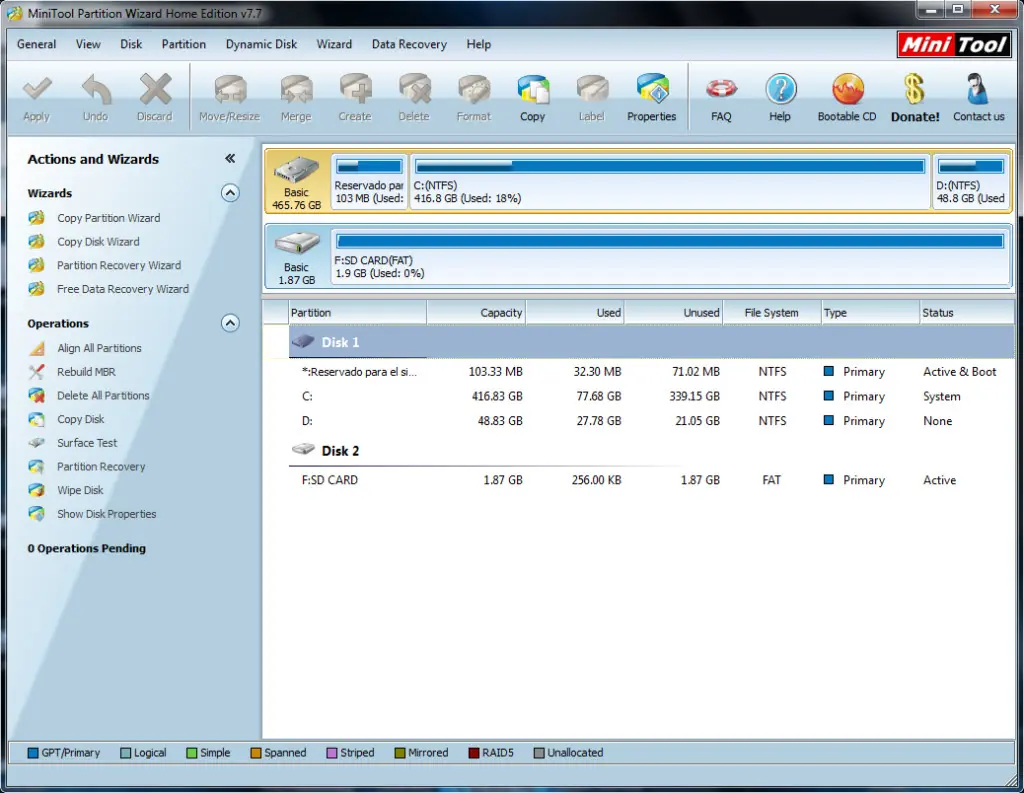Select the F:SD CARD partition row
Image resolution: width=1024 pixels, height=793 pixels.
tap(651, 480)
